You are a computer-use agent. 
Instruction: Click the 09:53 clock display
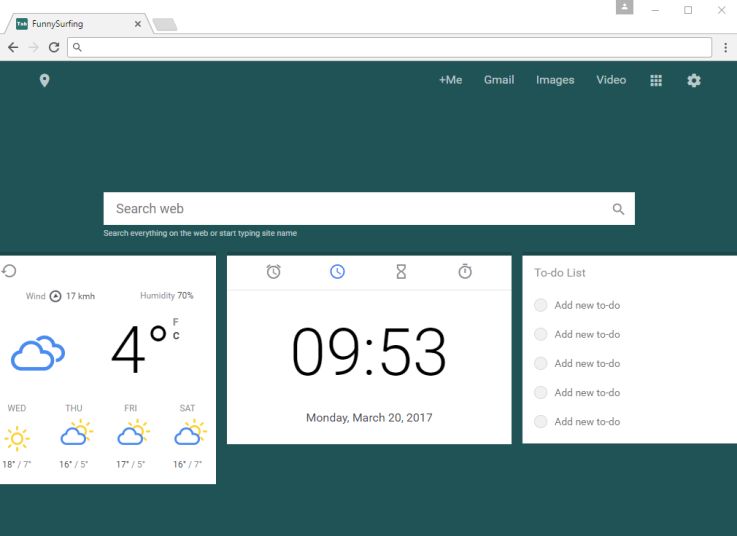[369, 352]
